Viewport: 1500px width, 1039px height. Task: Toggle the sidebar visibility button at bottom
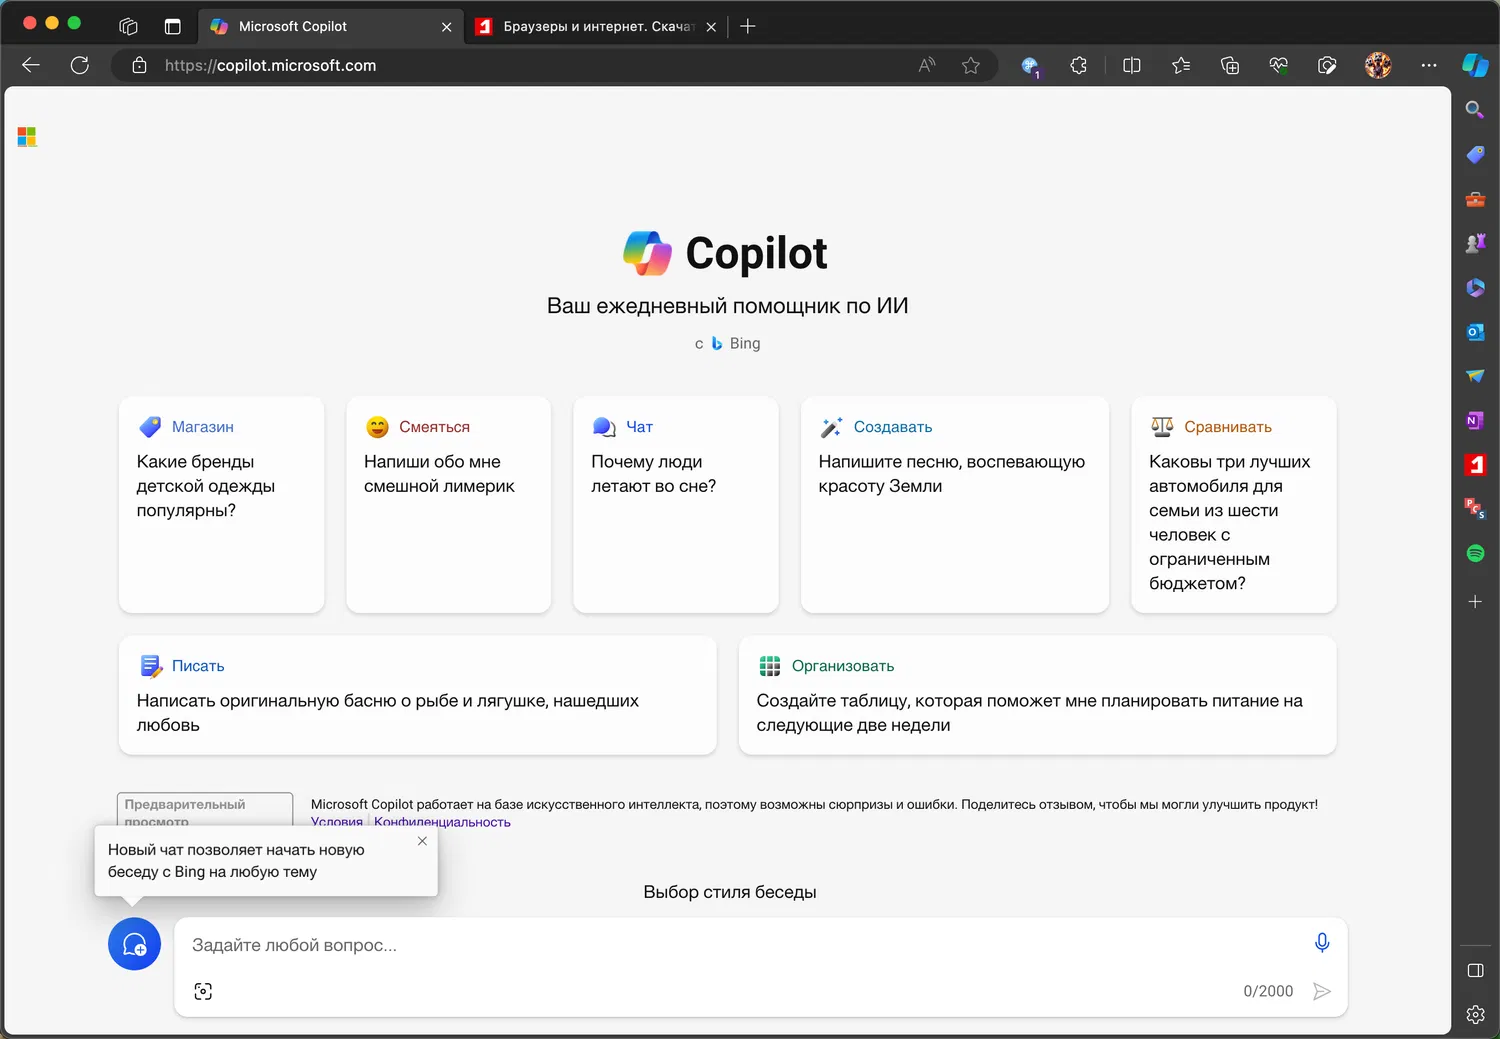(x=1475, y=970)
